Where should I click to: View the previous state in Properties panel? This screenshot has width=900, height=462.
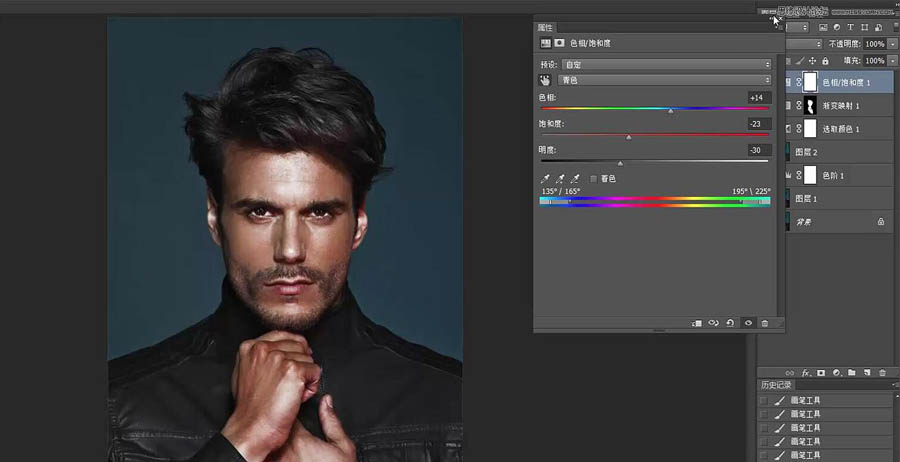[x=713, y=323]
